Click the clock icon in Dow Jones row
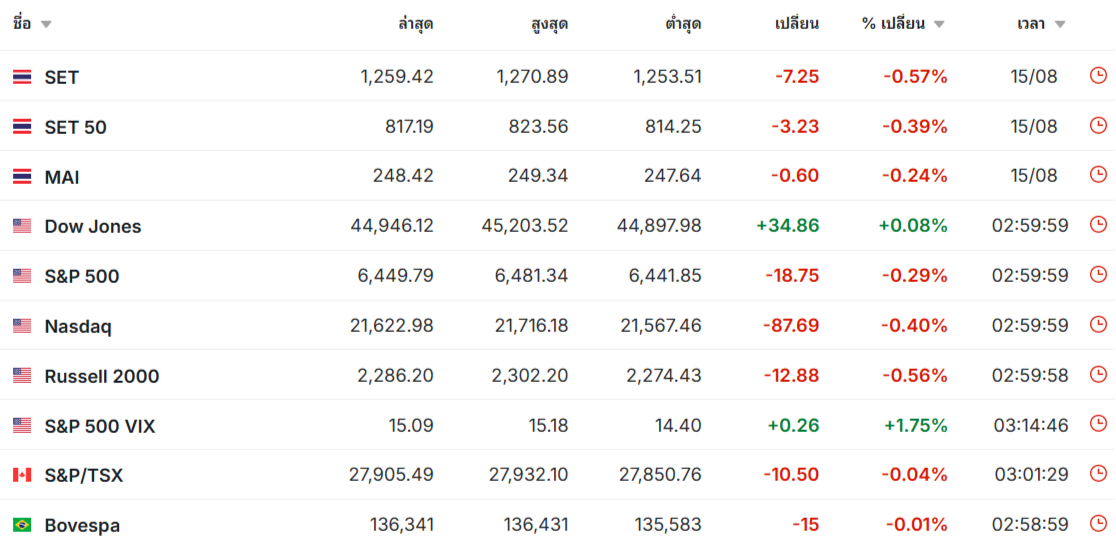The width and height of the screenshot is (1116, 541). tap(1098, 225)
